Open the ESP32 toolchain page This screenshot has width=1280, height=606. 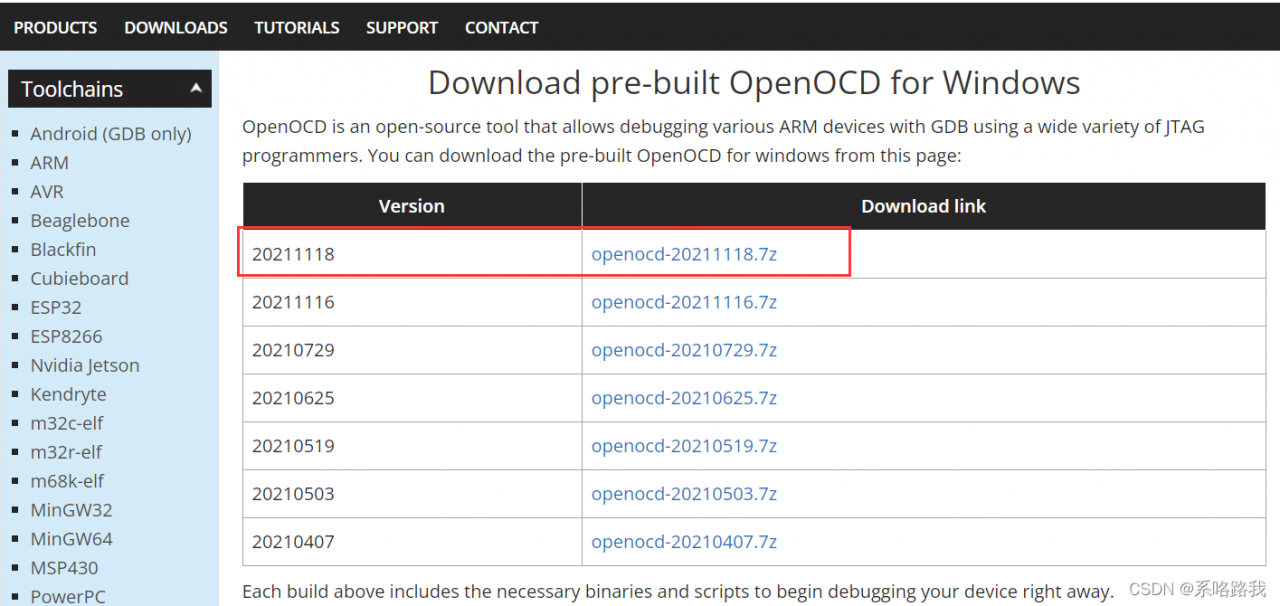click(x=56, y=308)
